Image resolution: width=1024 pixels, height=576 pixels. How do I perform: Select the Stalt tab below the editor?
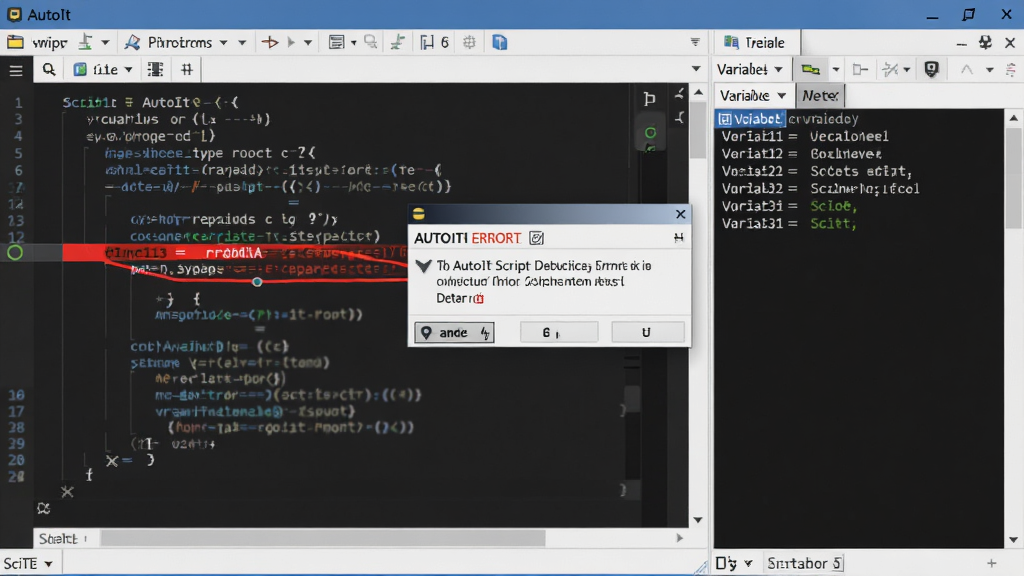62,539
